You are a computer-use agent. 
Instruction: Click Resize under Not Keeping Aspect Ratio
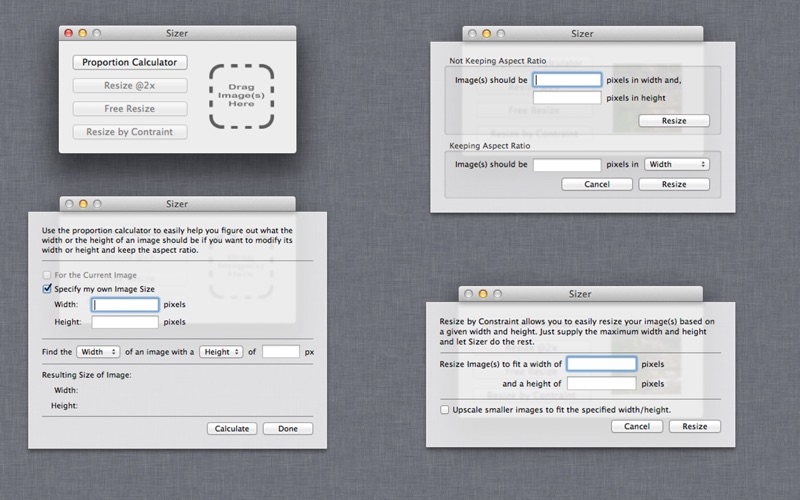pos(674,121)
